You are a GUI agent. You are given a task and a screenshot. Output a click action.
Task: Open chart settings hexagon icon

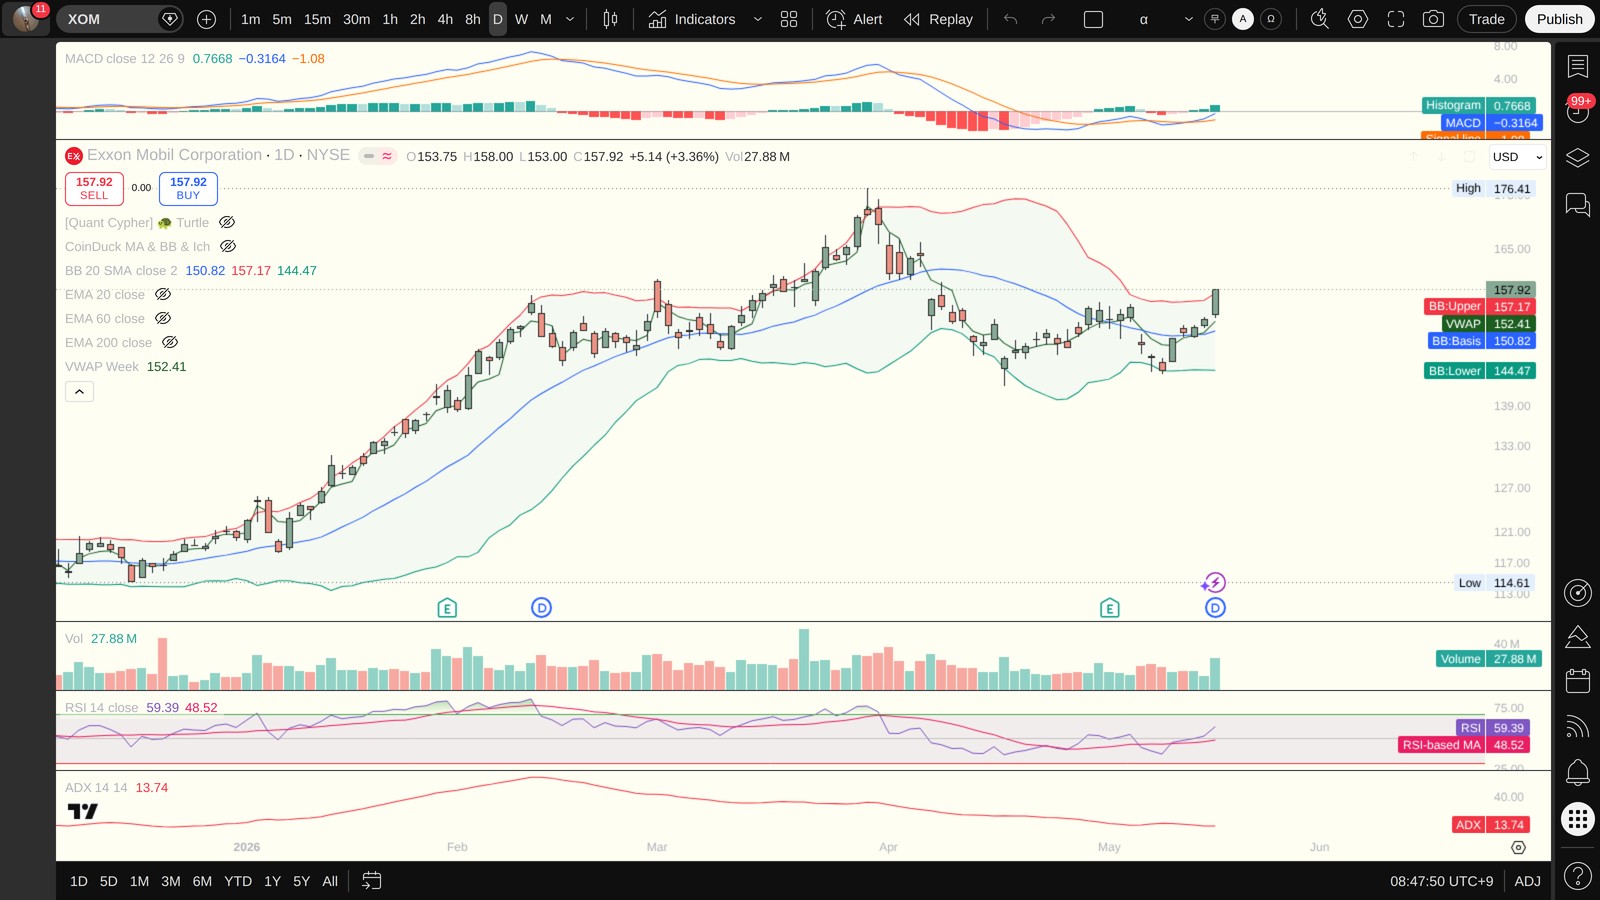1358,19
